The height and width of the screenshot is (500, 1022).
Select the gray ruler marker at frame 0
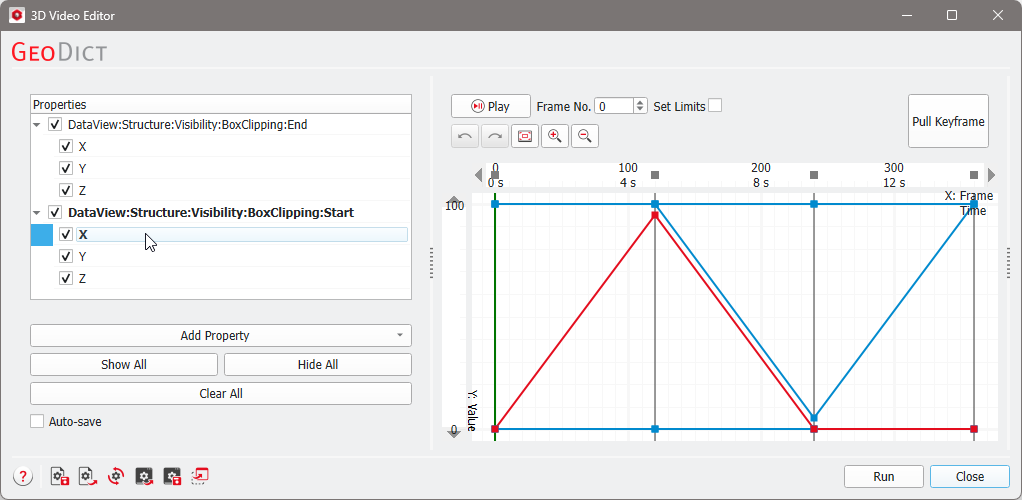click(495, 175)
